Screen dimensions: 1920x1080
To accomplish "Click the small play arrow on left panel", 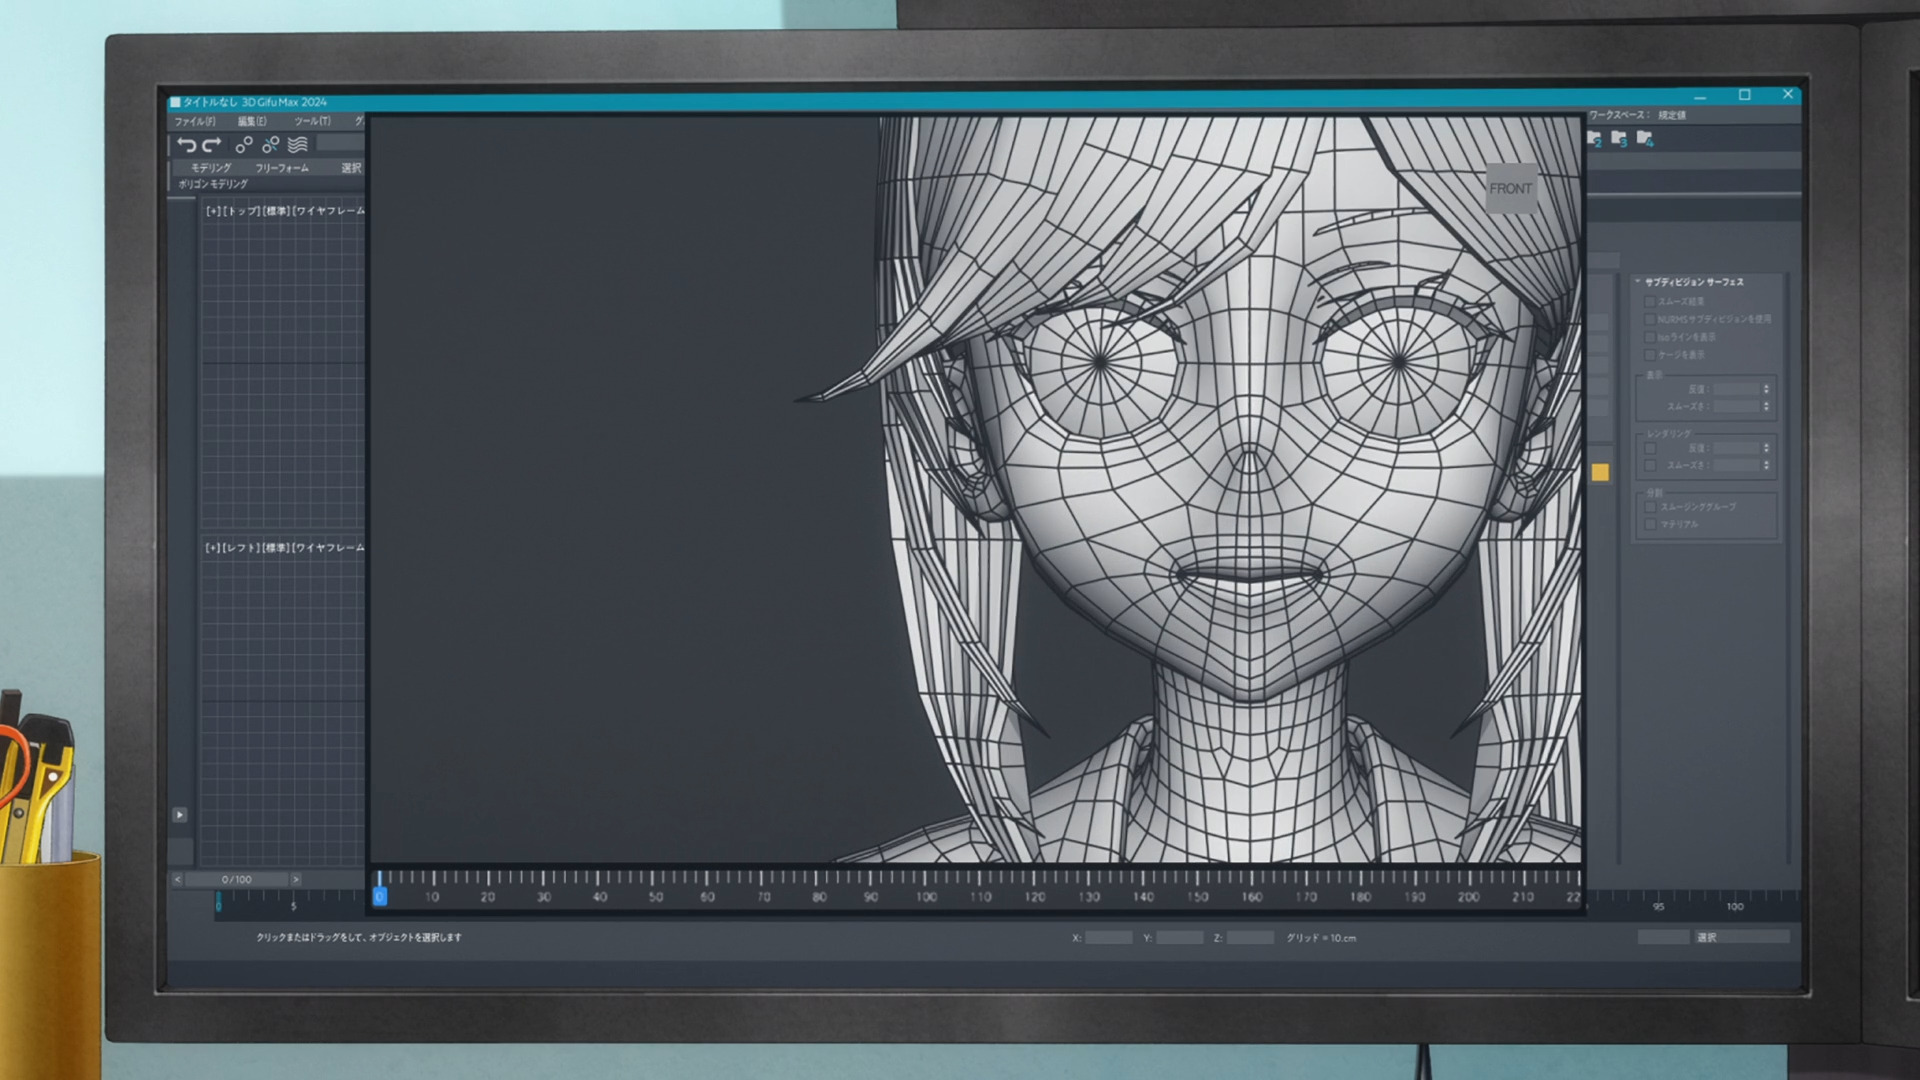I will 180,815.
